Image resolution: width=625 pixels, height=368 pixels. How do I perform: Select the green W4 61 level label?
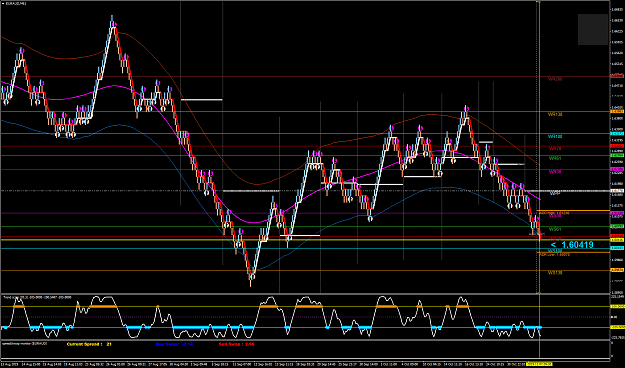click(555, 158)
